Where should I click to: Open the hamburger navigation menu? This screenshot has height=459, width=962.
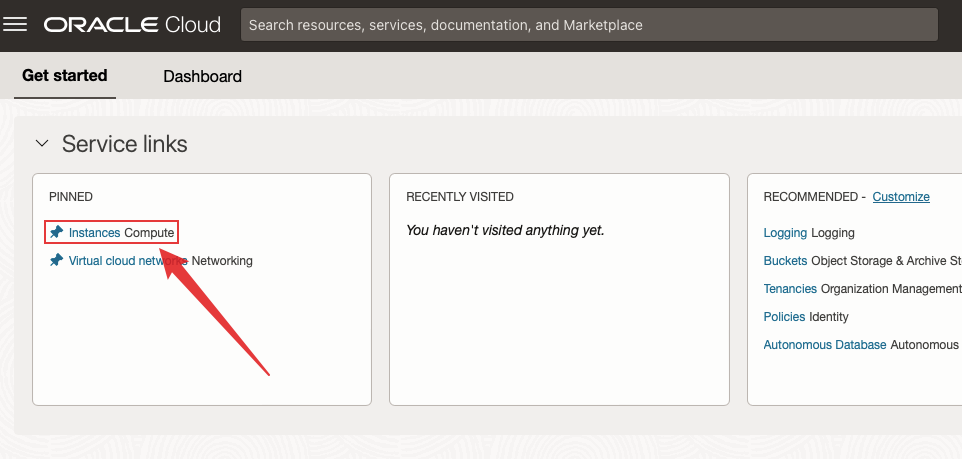pyautogui.click(x=15, y=25)
